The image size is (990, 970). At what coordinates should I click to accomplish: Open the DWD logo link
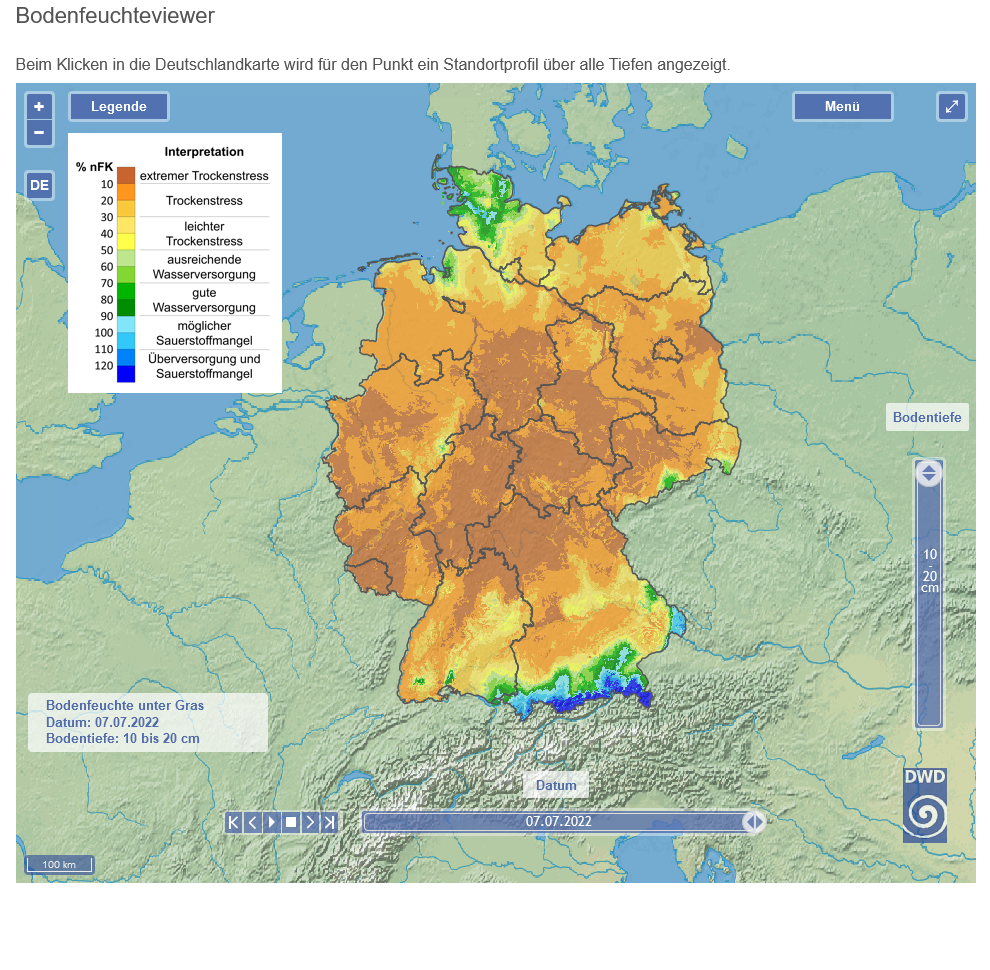point(924,805)
